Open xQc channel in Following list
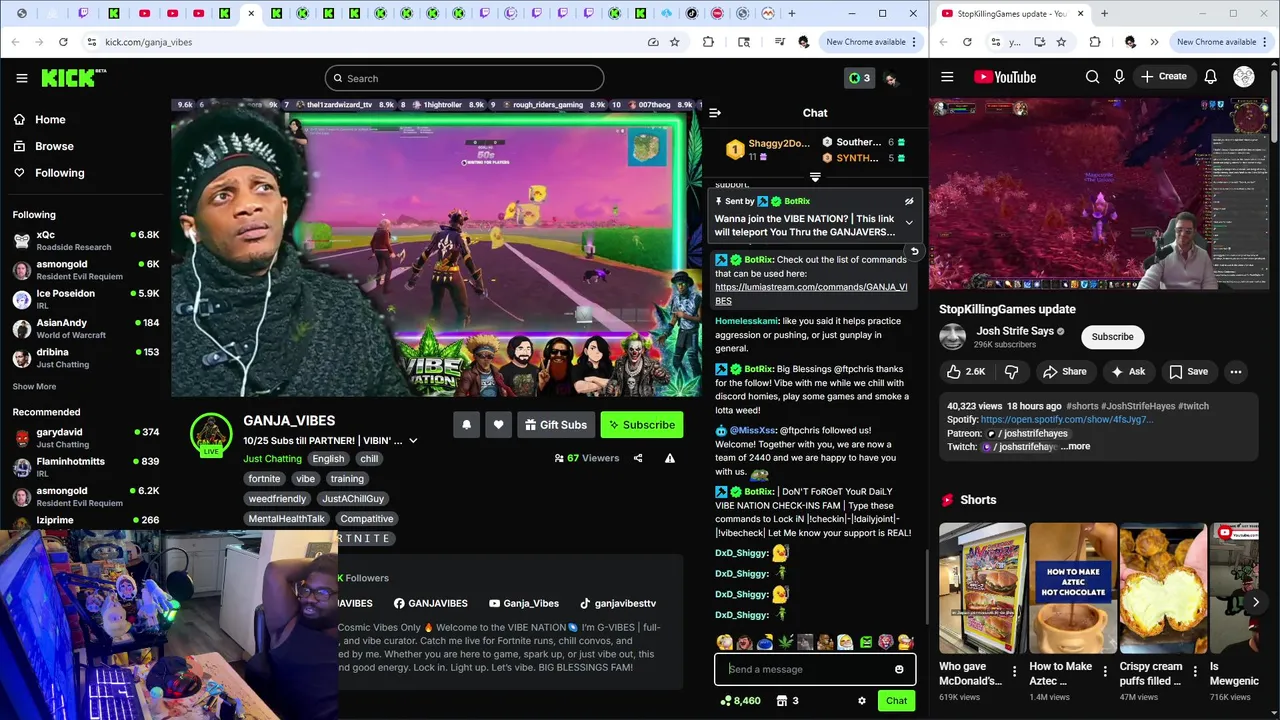Viewport: 1280px width, 720px height. (85, 240)
